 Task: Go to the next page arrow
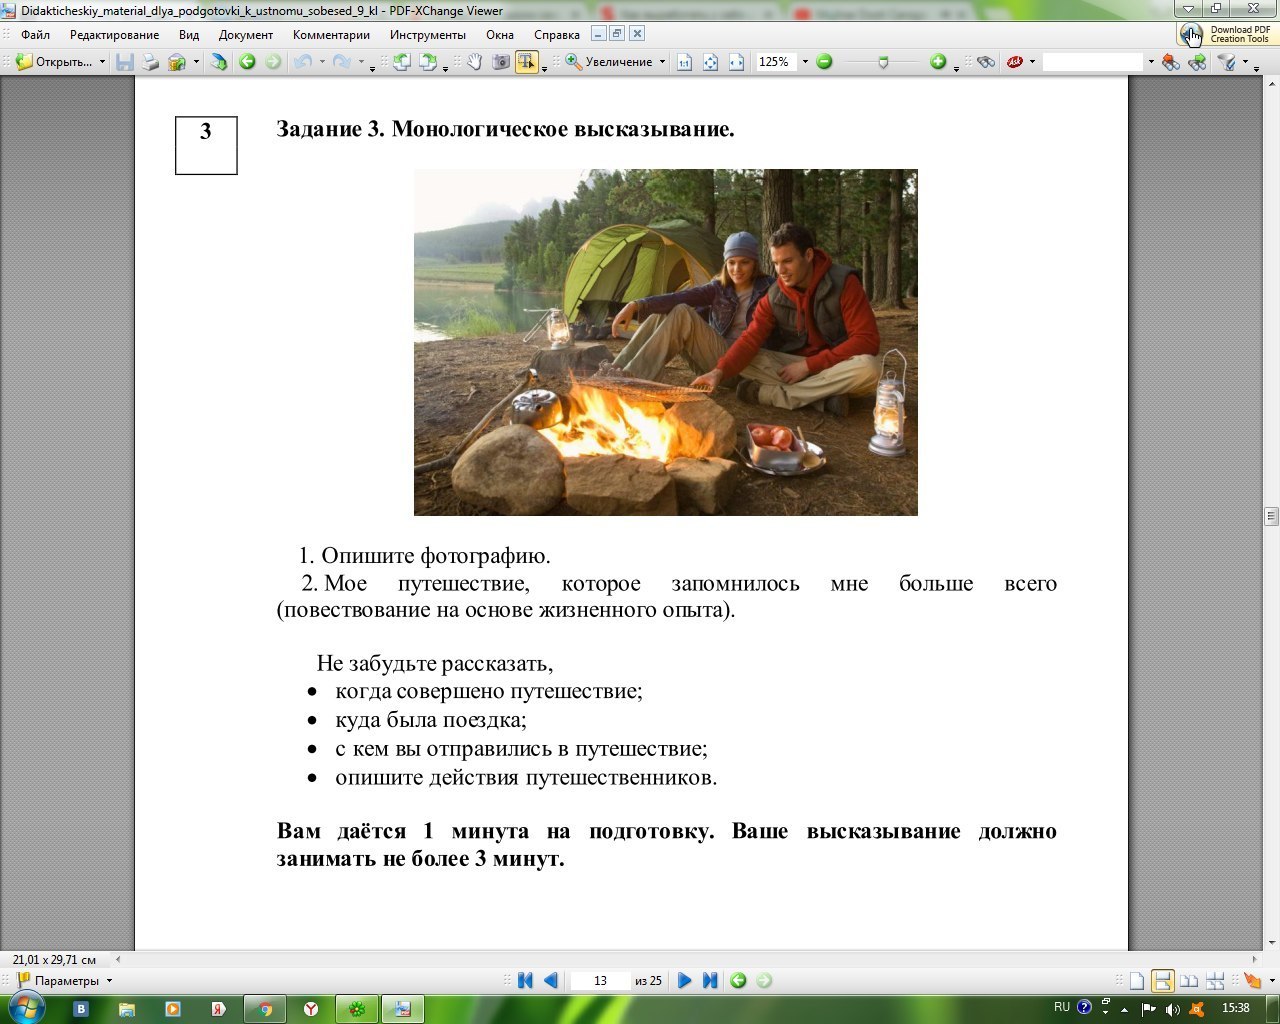(684, 981)
